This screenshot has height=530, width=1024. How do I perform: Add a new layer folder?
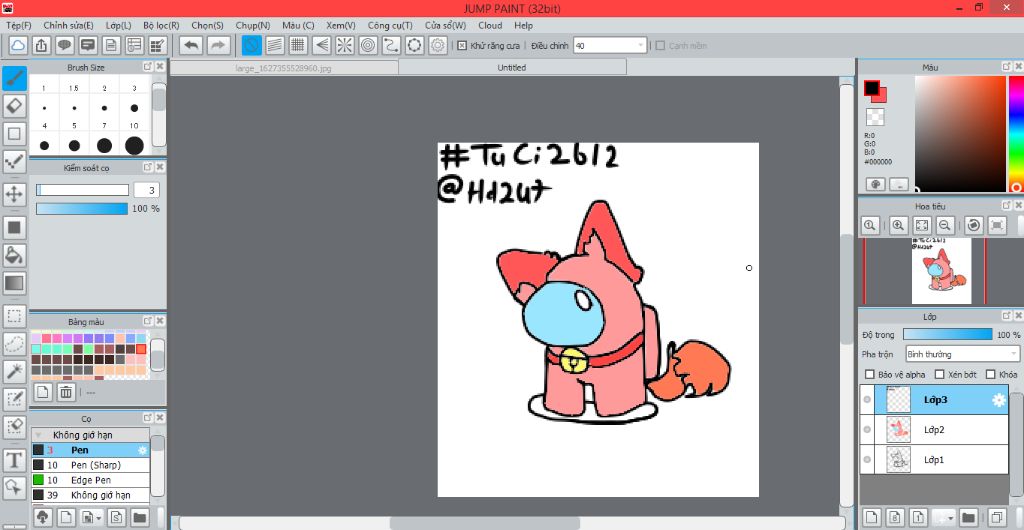click(x=968, y=518)
